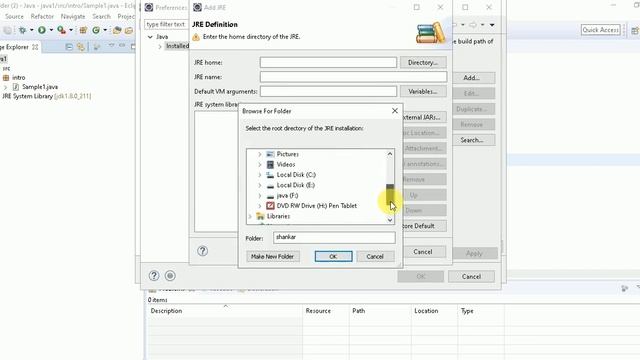Expand Local Disk (E:) node
The image size is (640, 360).
pos(260,185)
